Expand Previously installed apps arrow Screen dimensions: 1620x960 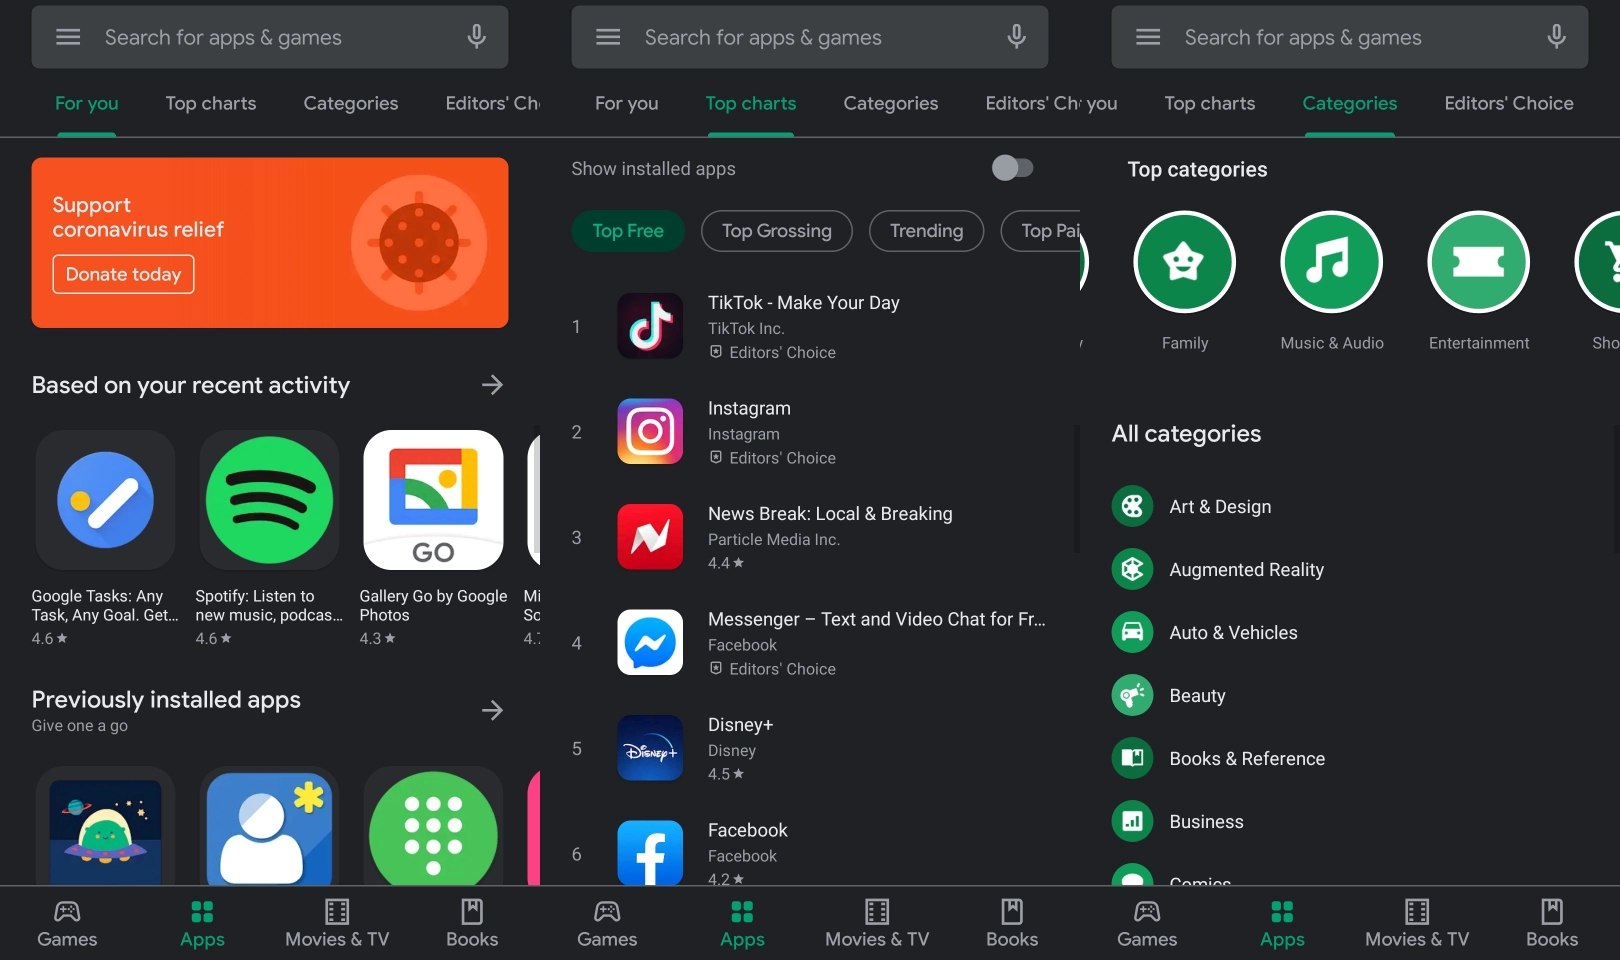(492, 710)
